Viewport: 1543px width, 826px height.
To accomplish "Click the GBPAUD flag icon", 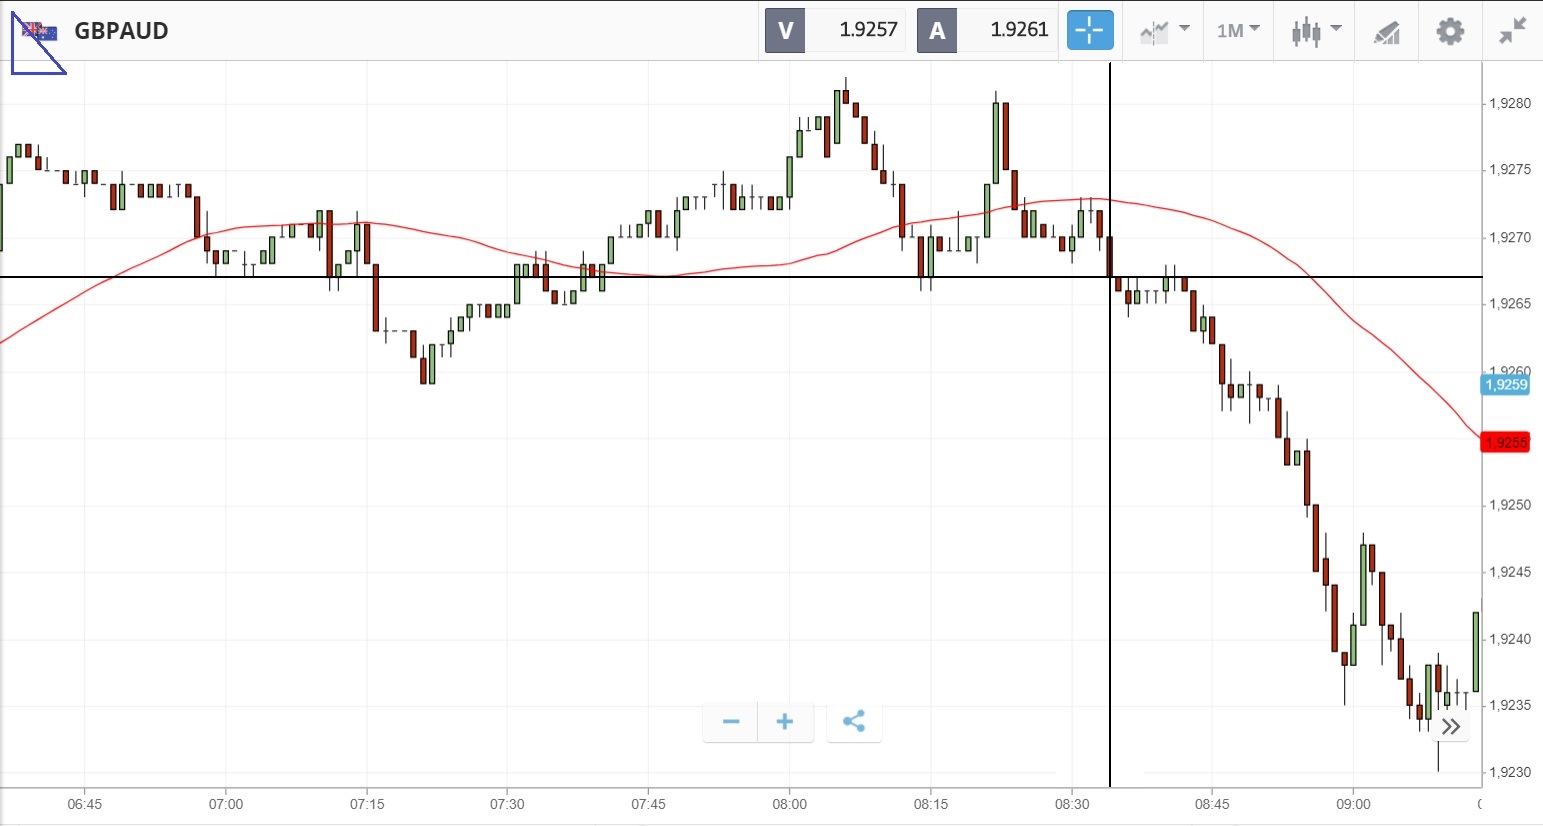I will click(39, 31).
